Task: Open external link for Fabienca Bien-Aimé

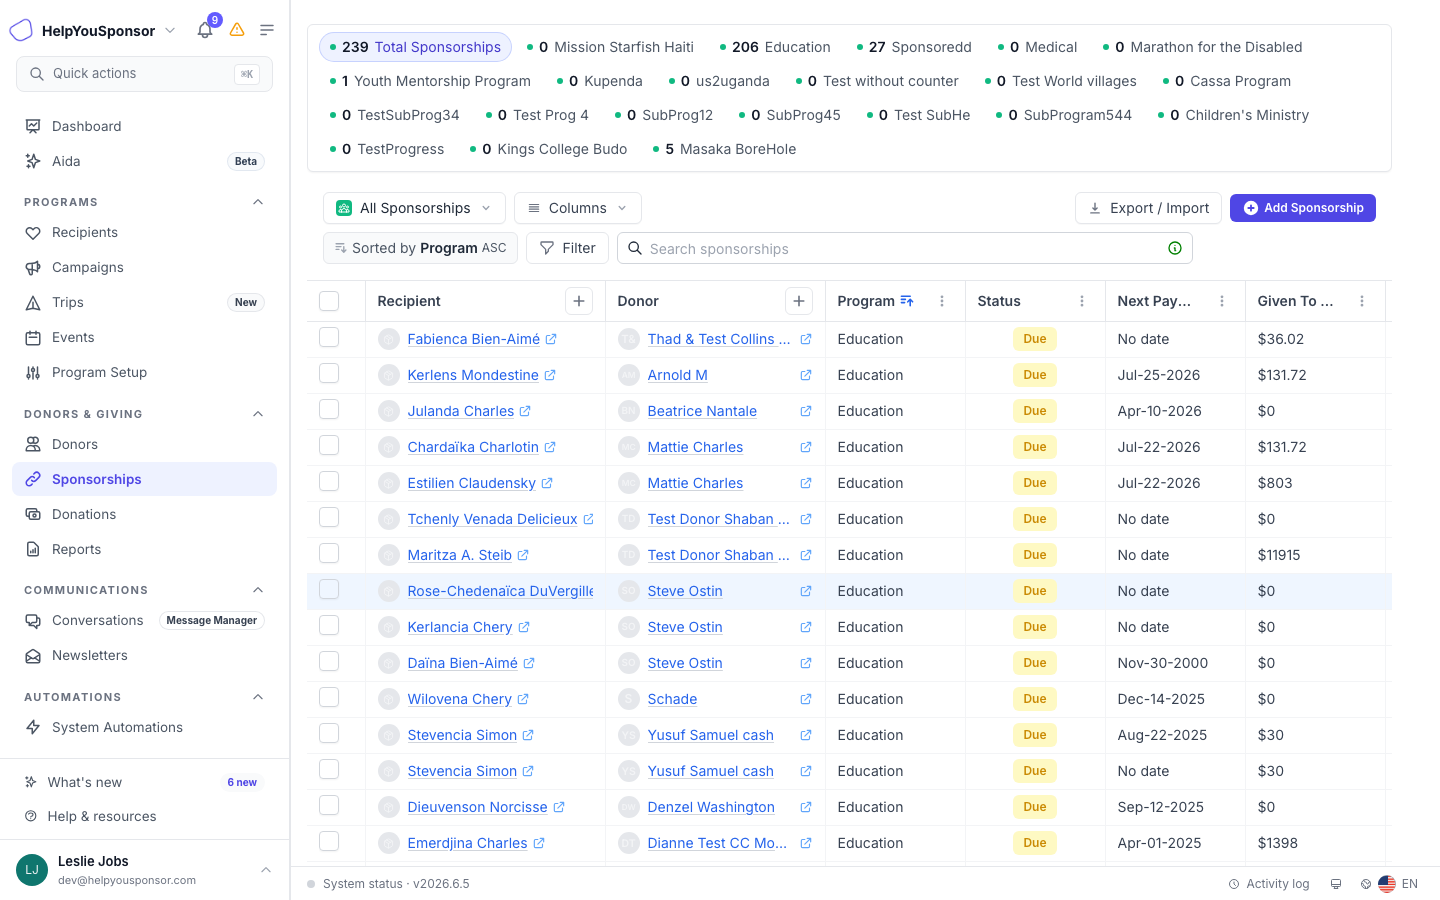Action: click(x=551, y=339)
